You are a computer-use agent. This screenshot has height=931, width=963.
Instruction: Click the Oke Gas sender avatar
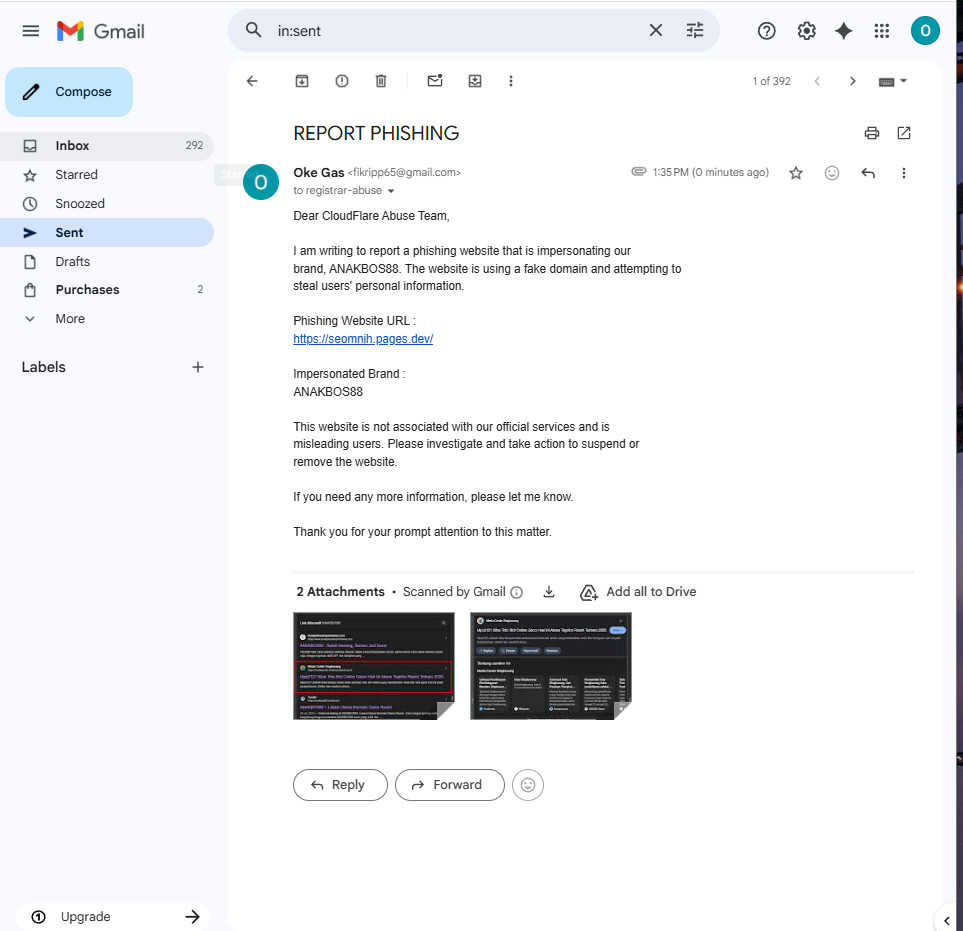click(x=260, y=182)
